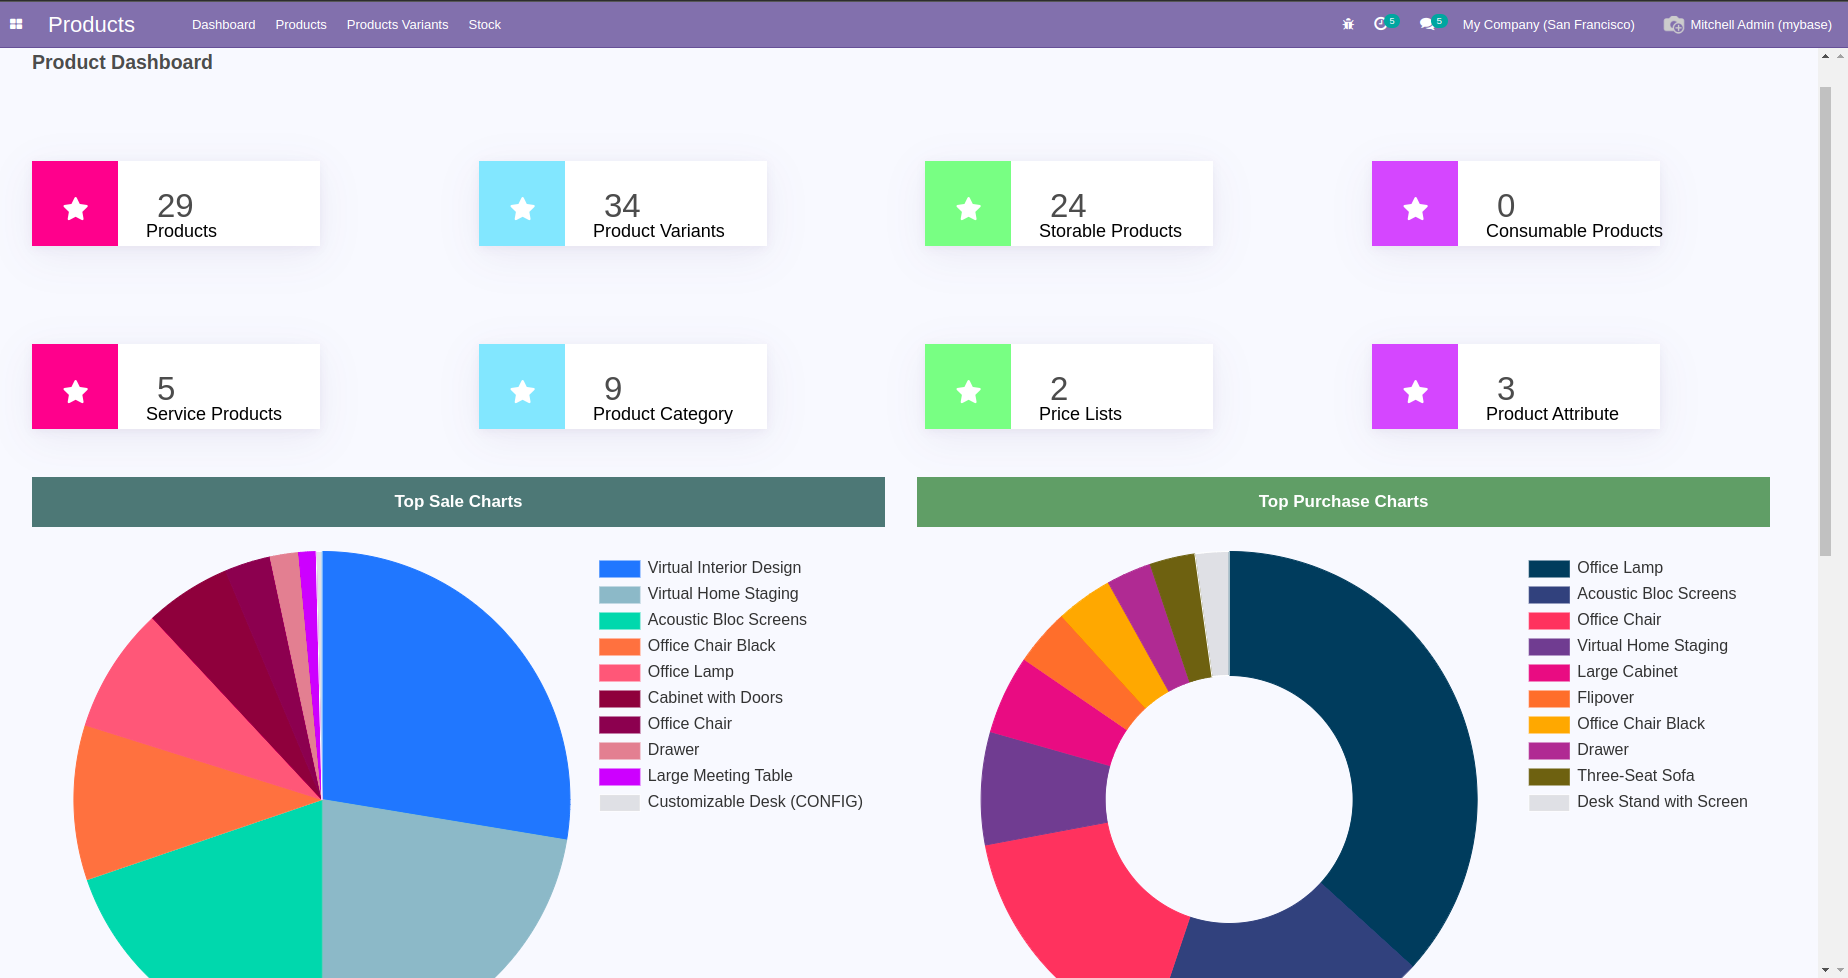
Task: Open the activities clock icon
Action: pyautogui.click(x=1381, y=24)
